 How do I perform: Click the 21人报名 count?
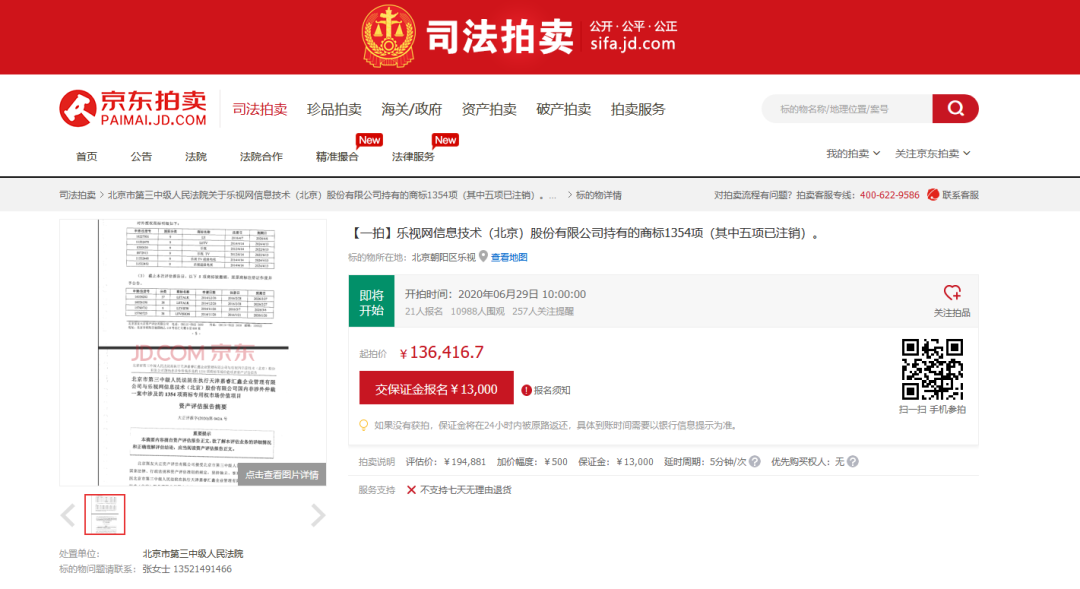[x=424, y=311]
